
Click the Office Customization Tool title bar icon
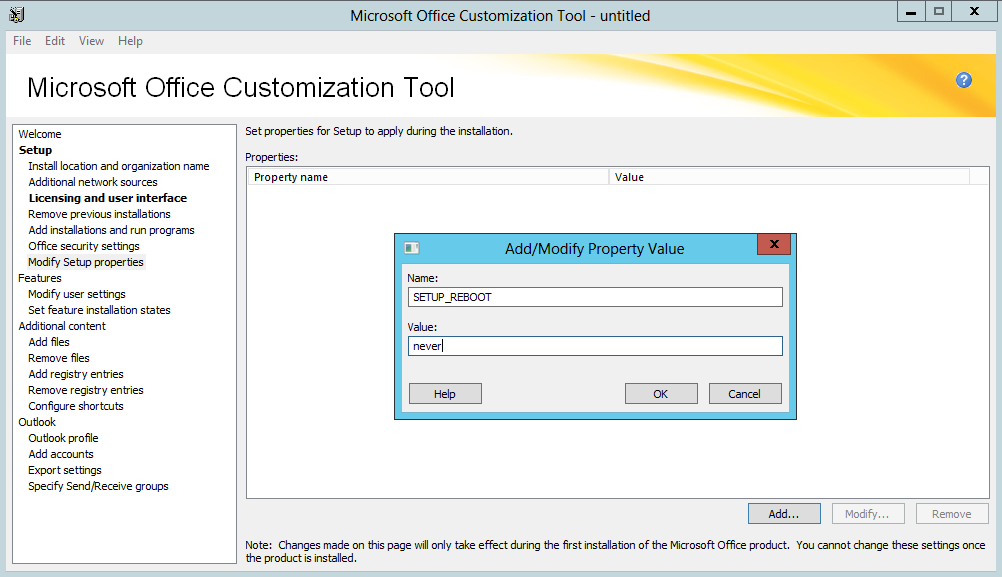point(17,14)
